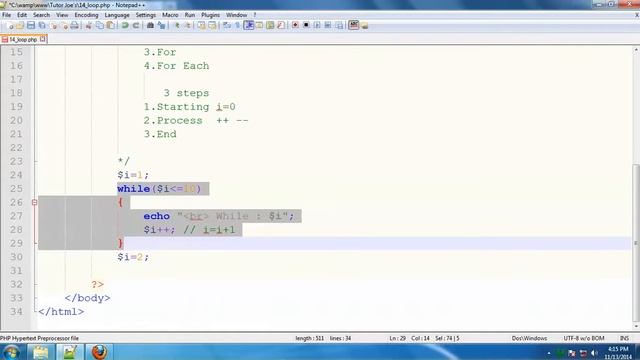Image resolution: width=640 pixels, height=360 pixels.
Task: Collapse the code fold at line 26
Action: [35, 202]
